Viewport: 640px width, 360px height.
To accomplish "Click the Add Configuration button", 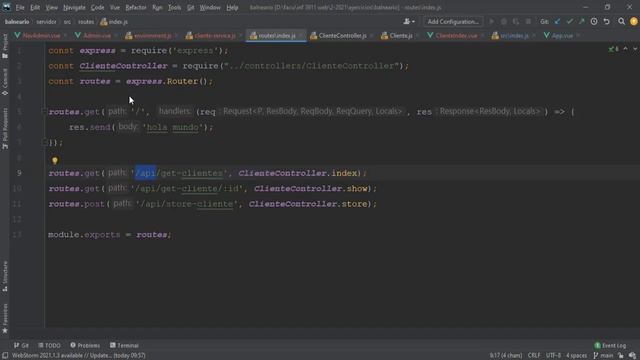I will (x=453, y=22).
